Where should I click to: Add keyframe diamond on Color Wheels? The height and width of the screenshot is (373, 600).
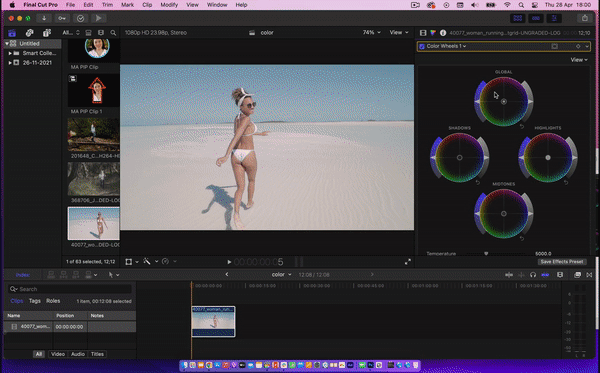pos(578,46)
